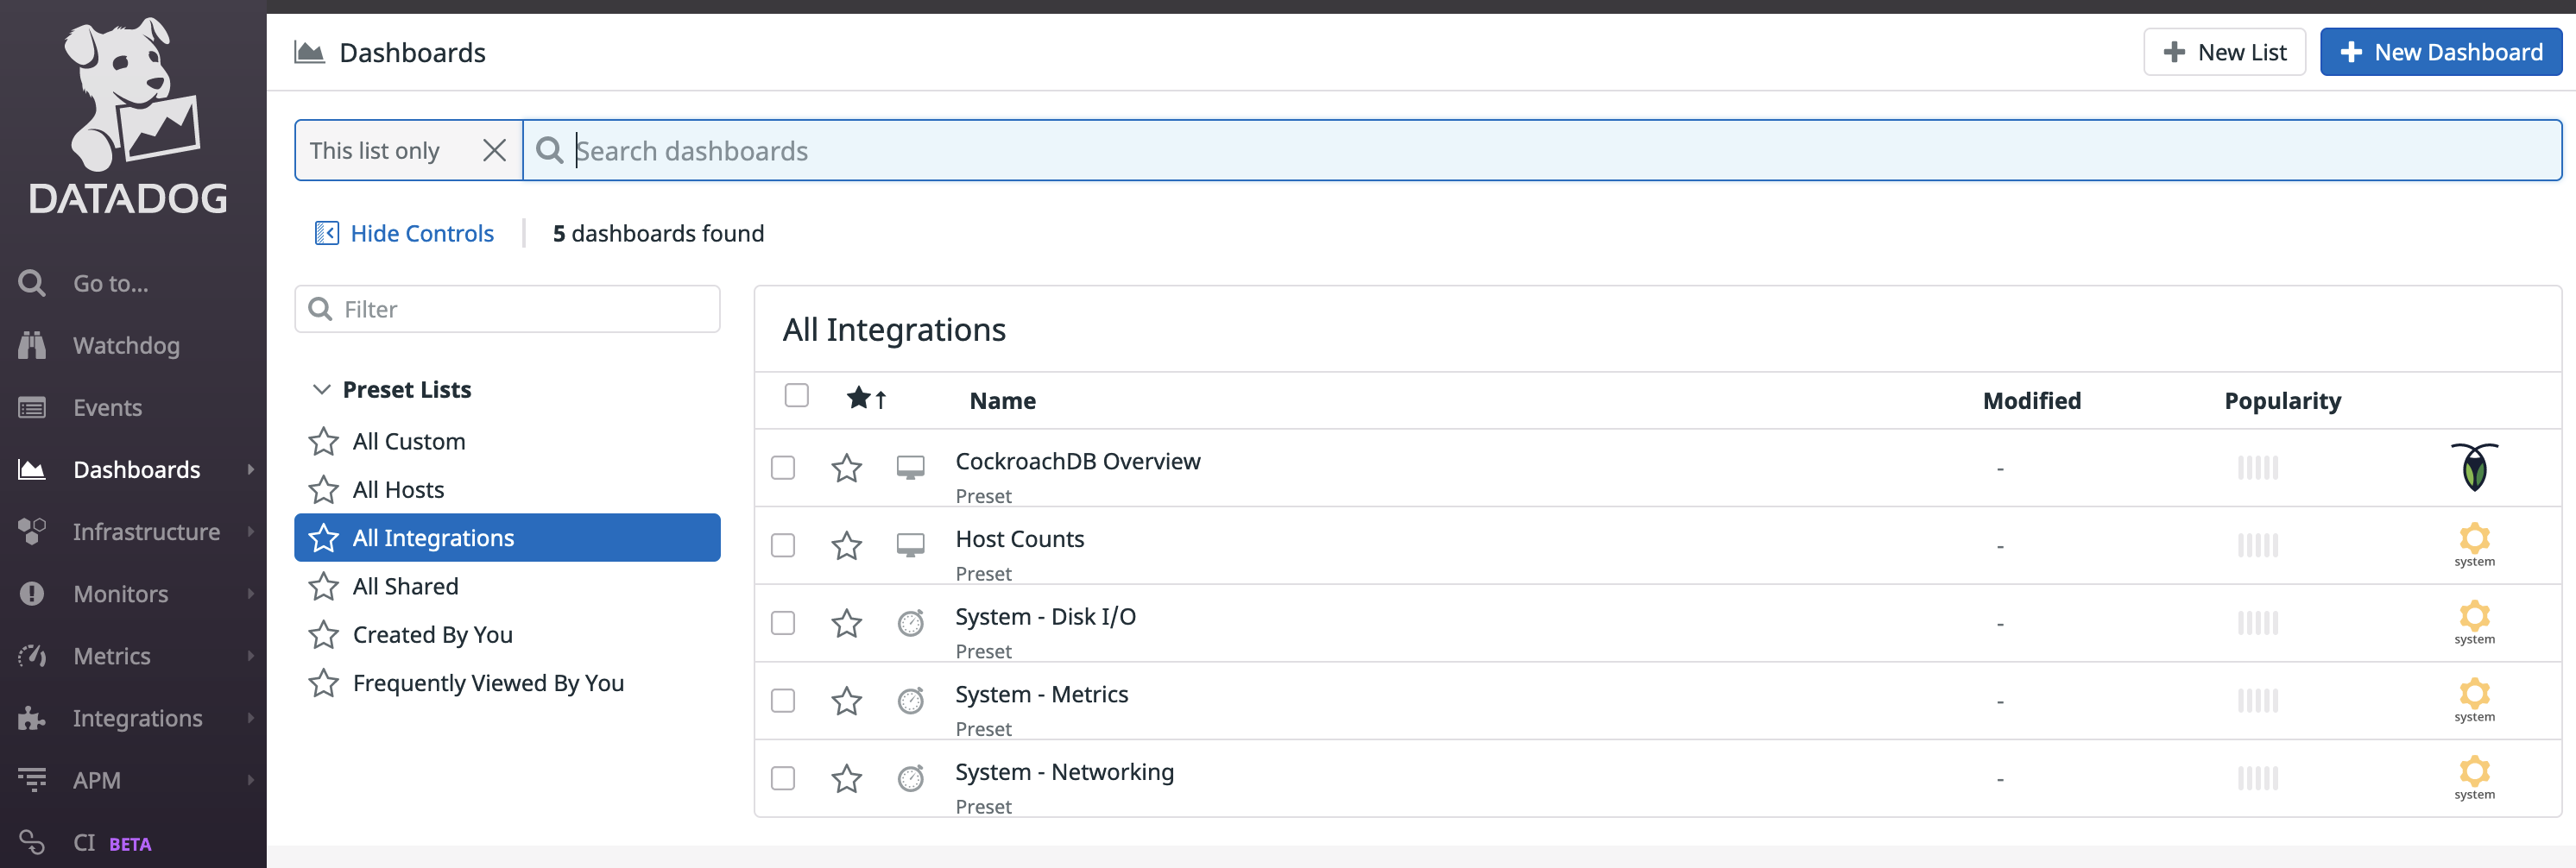Star the System - Disk I/O dashboard
The image size is (2576, 868).
[x=847, y=622]
